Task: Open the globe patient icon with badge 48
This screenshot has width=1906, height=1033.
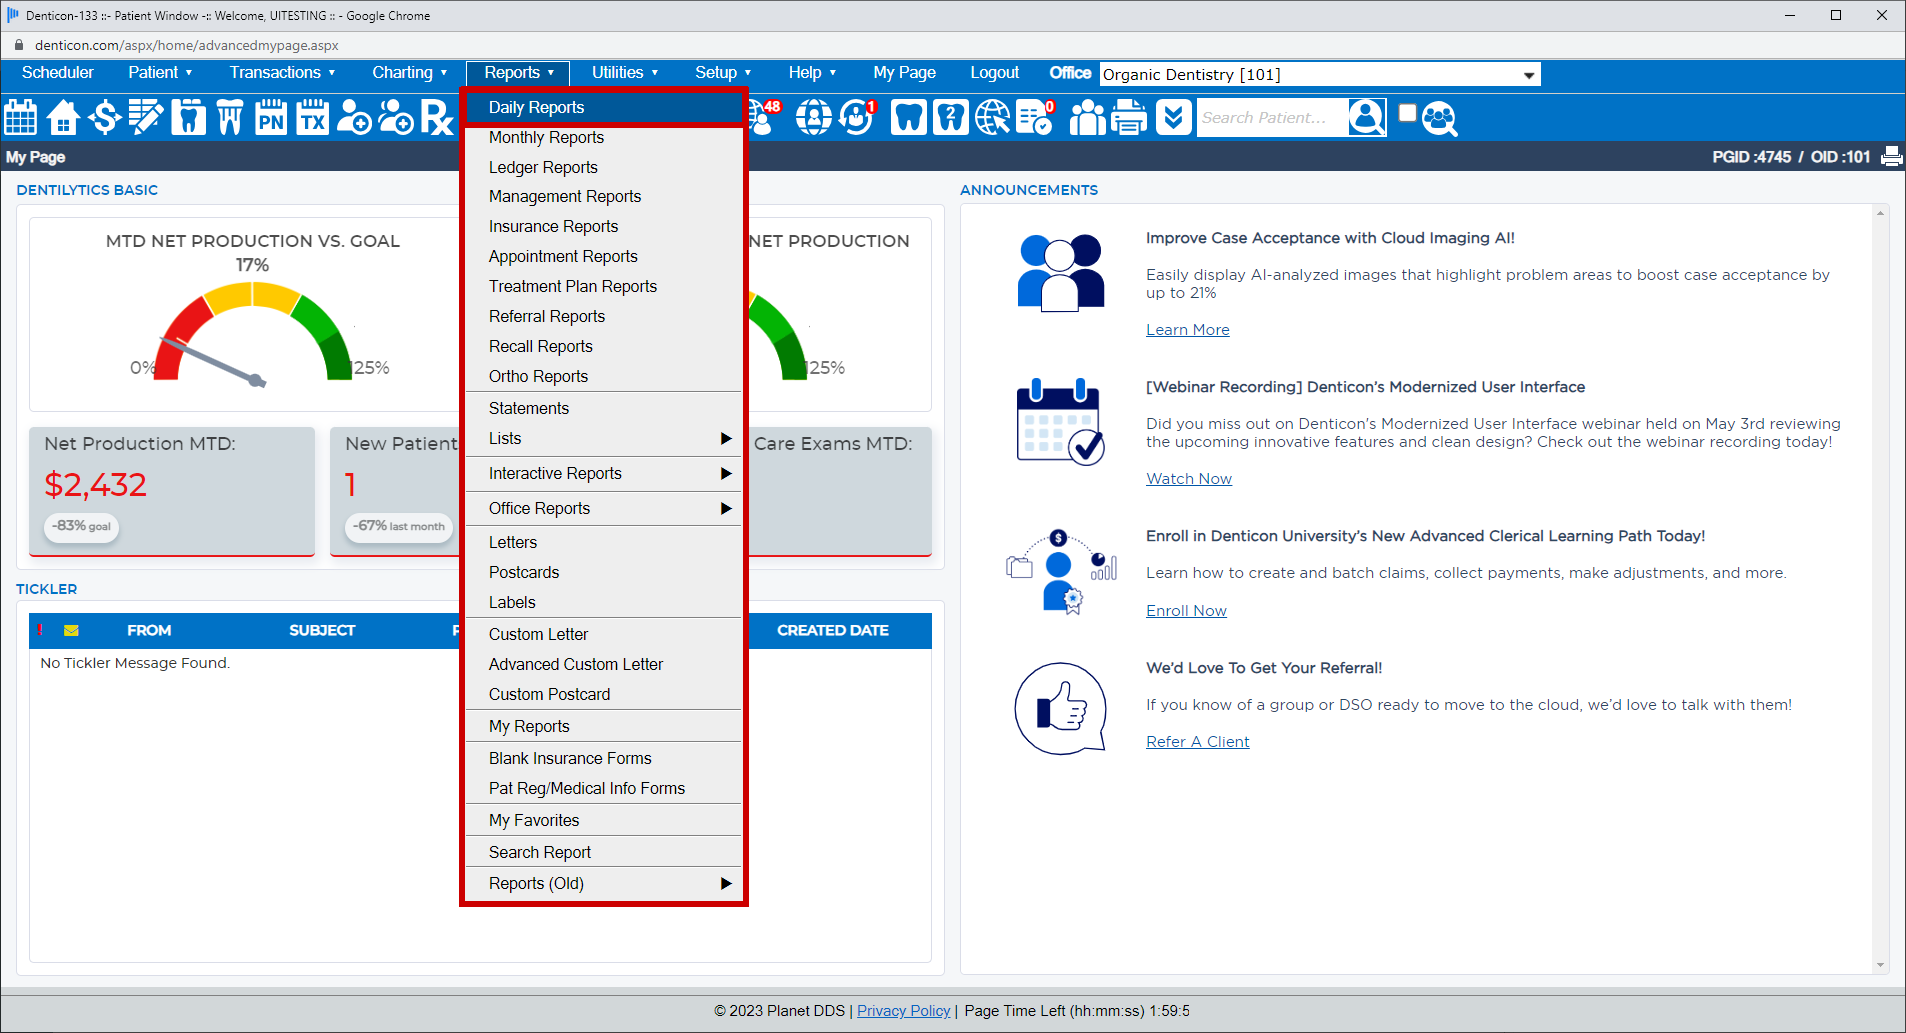Action: (x=765, y=118)
